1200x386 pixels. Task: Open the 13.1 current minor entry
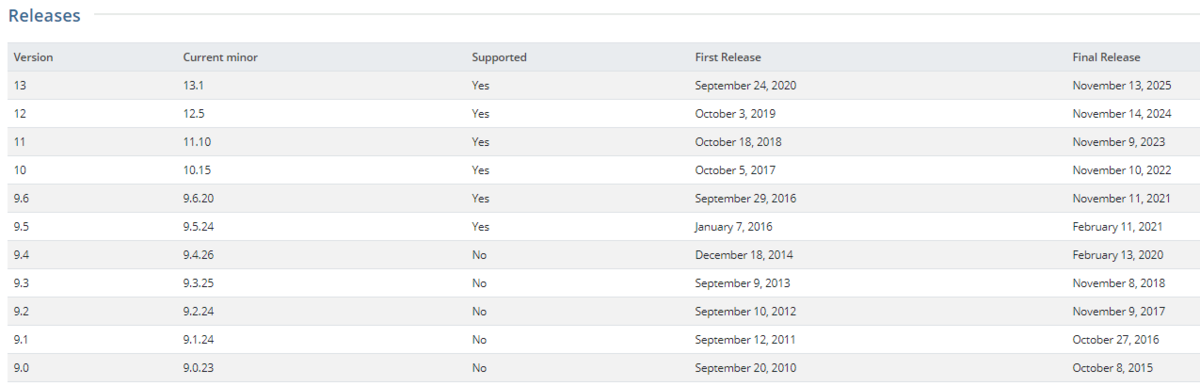(194, 86)
